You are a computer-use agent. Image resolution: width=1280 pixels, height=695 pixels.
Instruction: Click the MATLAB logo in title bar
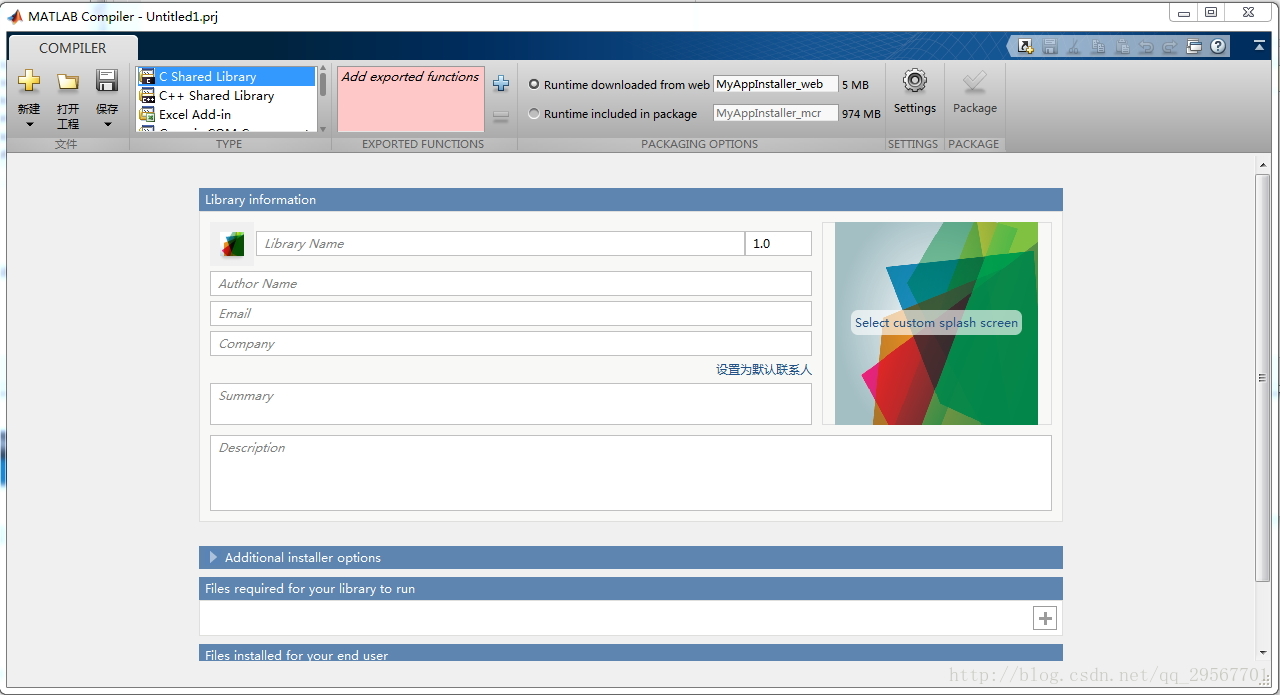tap(15, 17)
